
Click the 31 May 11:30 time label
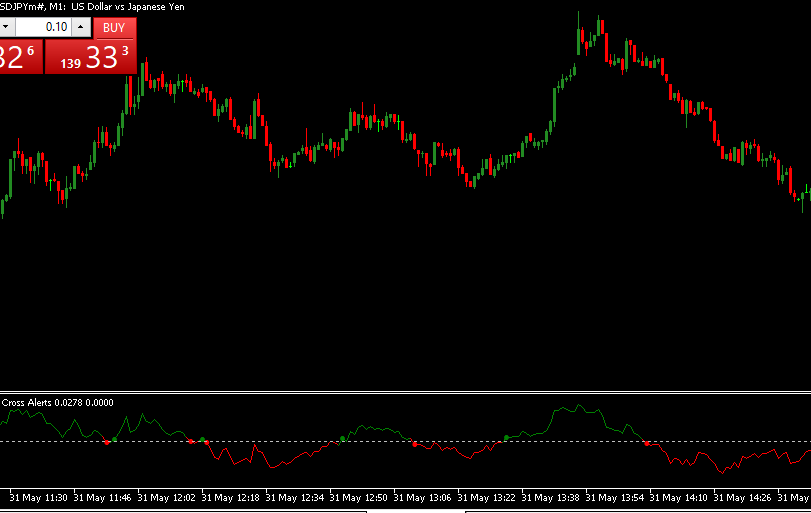(x=38, y=497)
